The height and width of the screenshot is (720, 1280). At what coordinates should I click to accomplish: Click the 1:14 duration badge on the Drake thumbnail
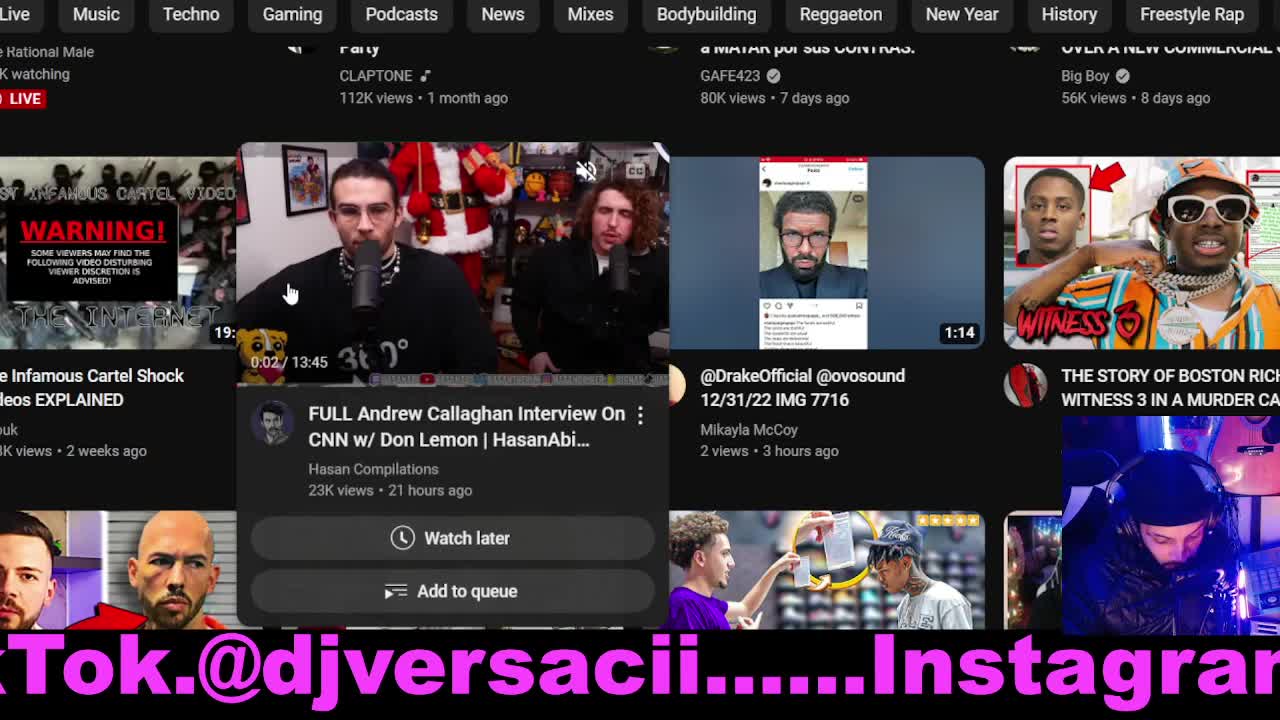[x=959, y=332]
